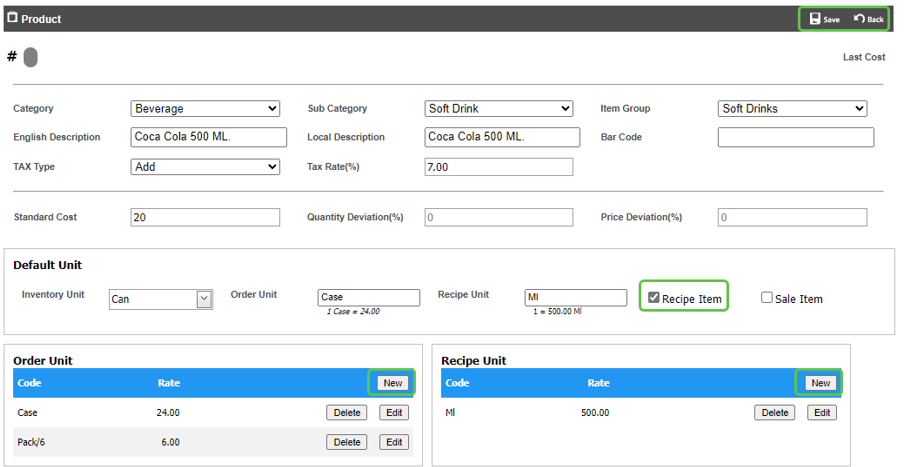The height and width of the screenshot is (467, 913).
Task: Edit the Ml recipe unit
Action: 821,412
